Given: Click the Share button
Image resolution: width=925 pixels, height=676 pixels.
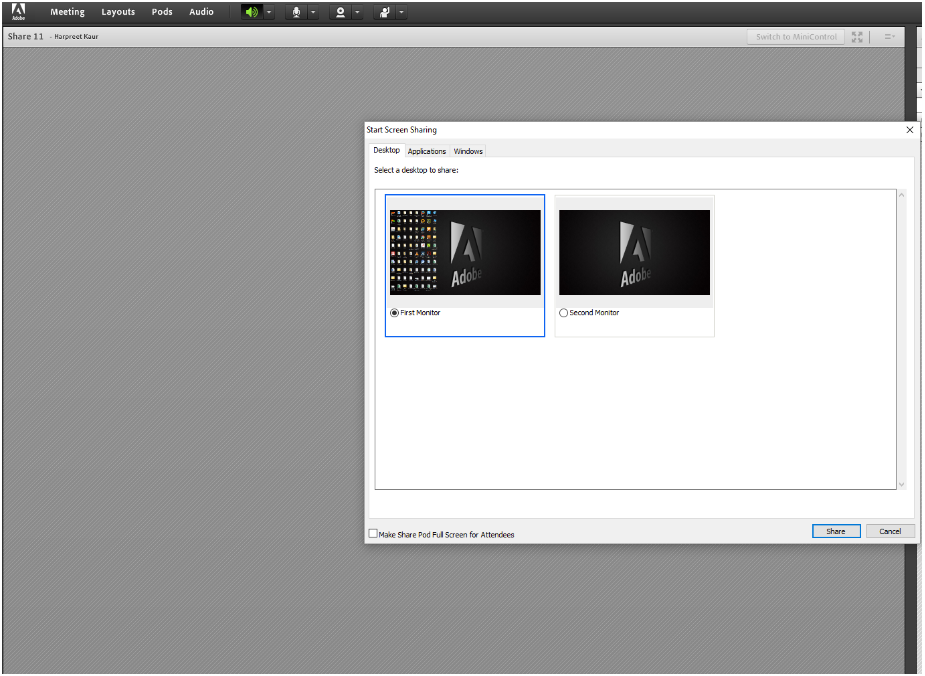Looking at the screenshot, I should pyautogui.click(x=836, y=531).
